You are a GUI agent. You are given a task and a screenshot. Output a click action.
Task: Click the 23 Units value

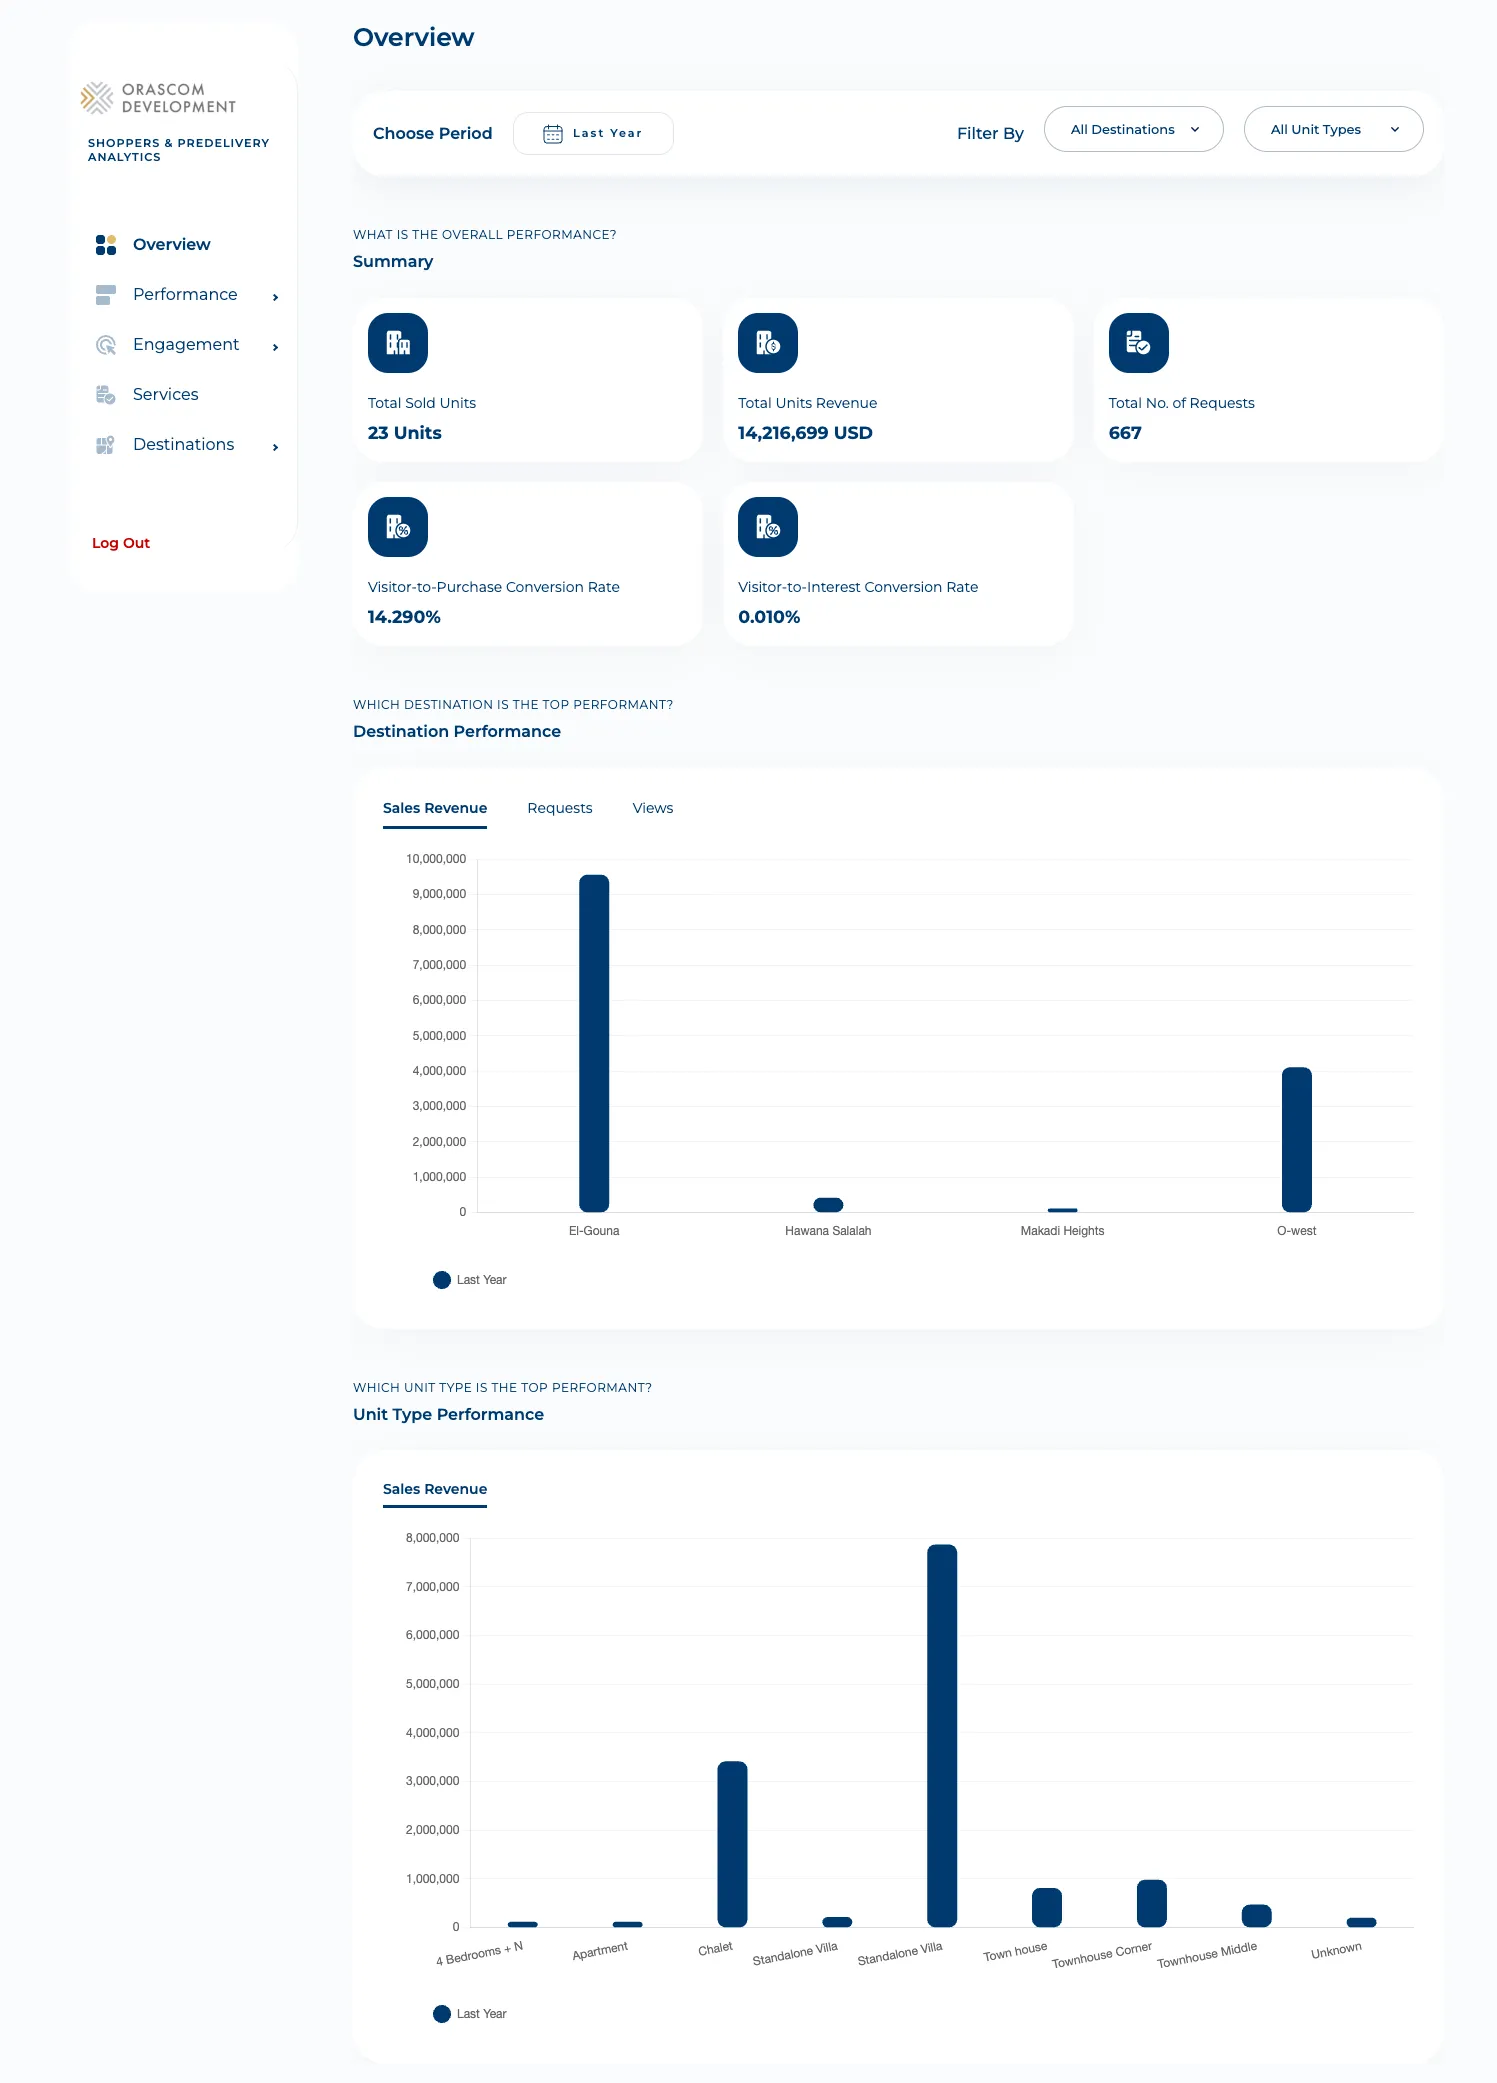(x=405, y=433)
